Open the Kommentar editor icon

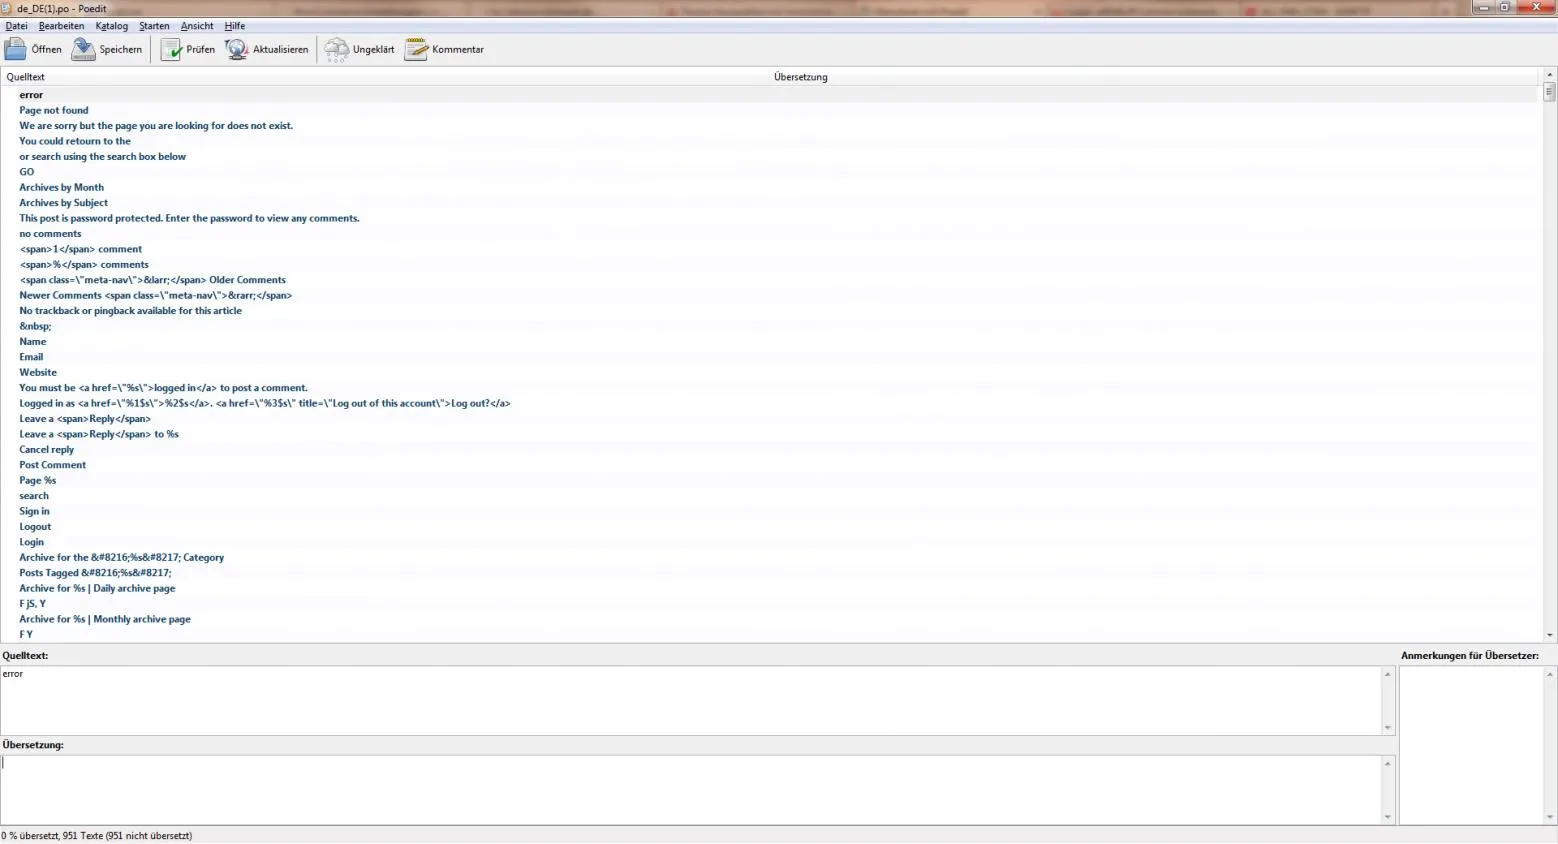[x=416, y=49]
